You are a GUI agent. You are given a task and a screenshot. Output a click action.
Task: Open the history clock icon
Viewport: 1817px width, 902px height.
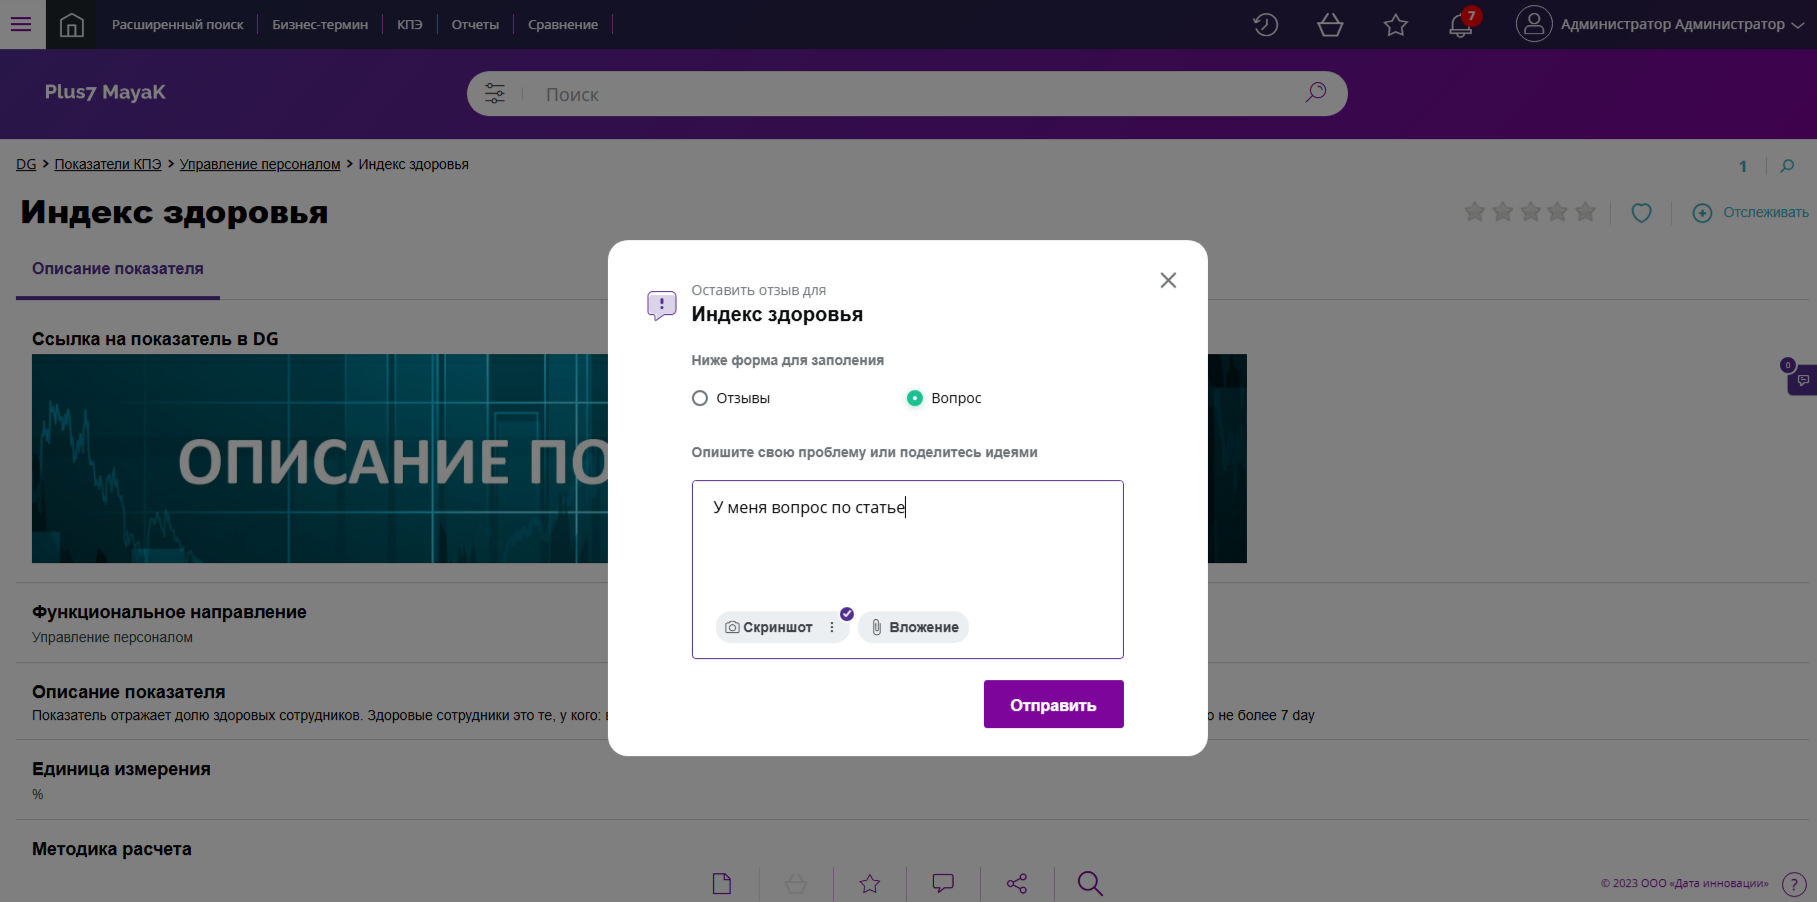point(1265,24)
